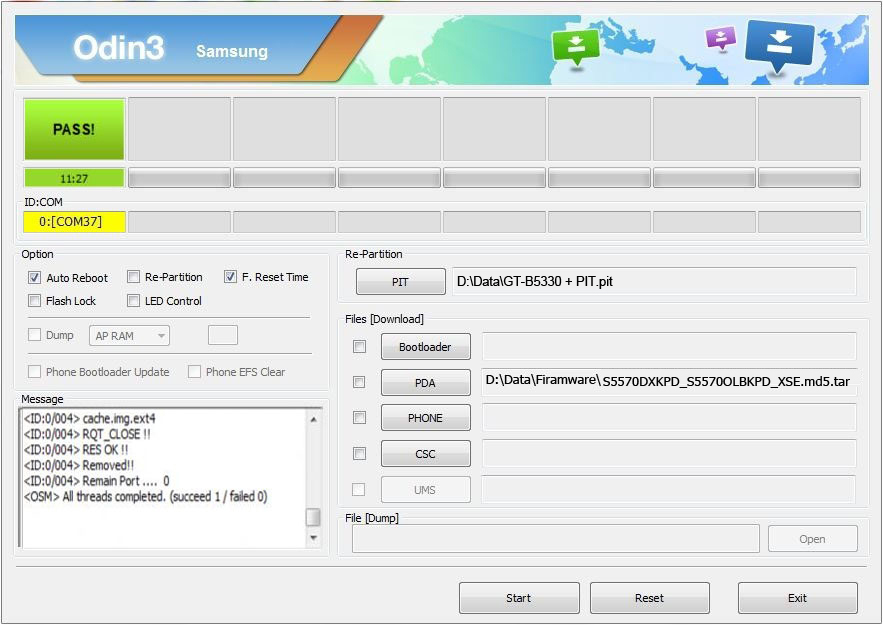Click the PHONE file button

click(x=426, y=418)
